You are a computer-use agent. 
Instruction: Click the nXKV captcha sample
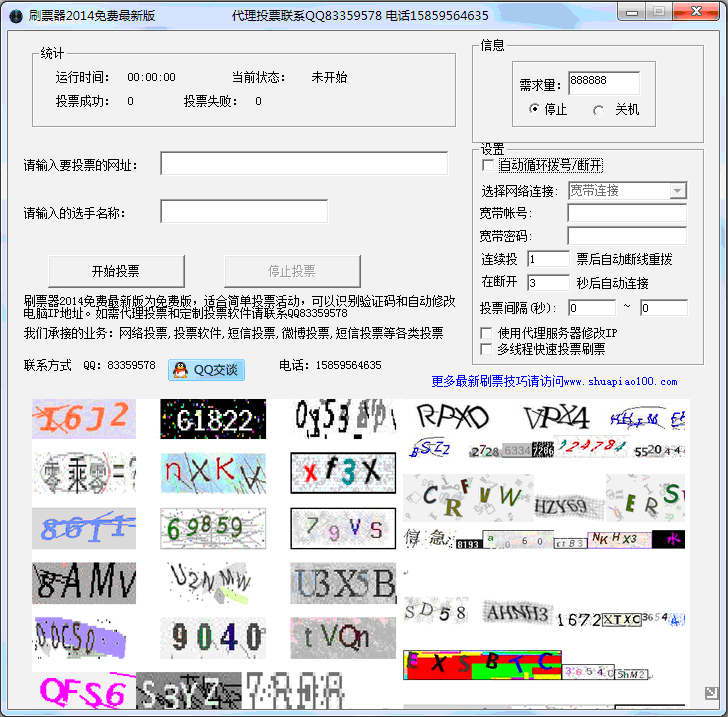pyautogui.click(x=213, y=473)
